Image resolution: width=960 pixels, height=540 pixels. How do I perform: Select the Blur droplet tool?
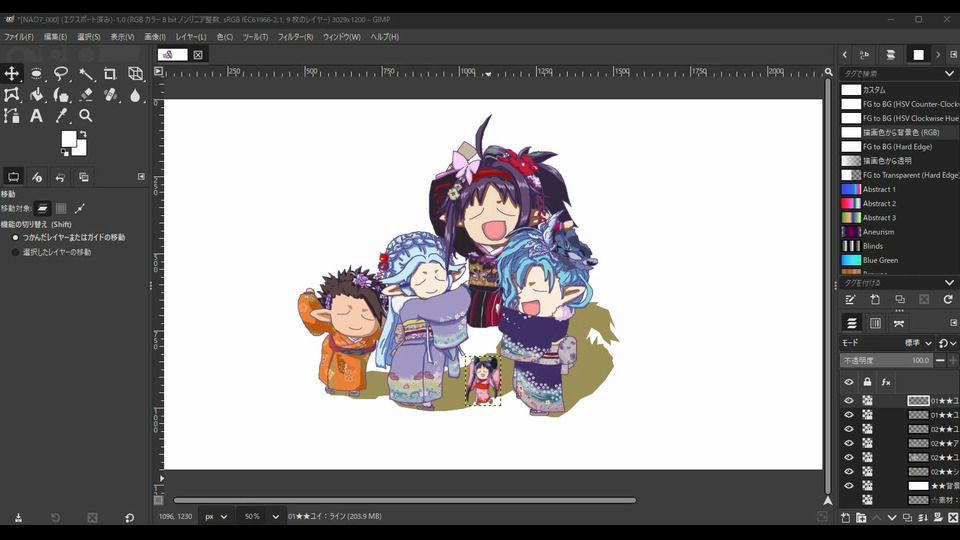(135, 95)
